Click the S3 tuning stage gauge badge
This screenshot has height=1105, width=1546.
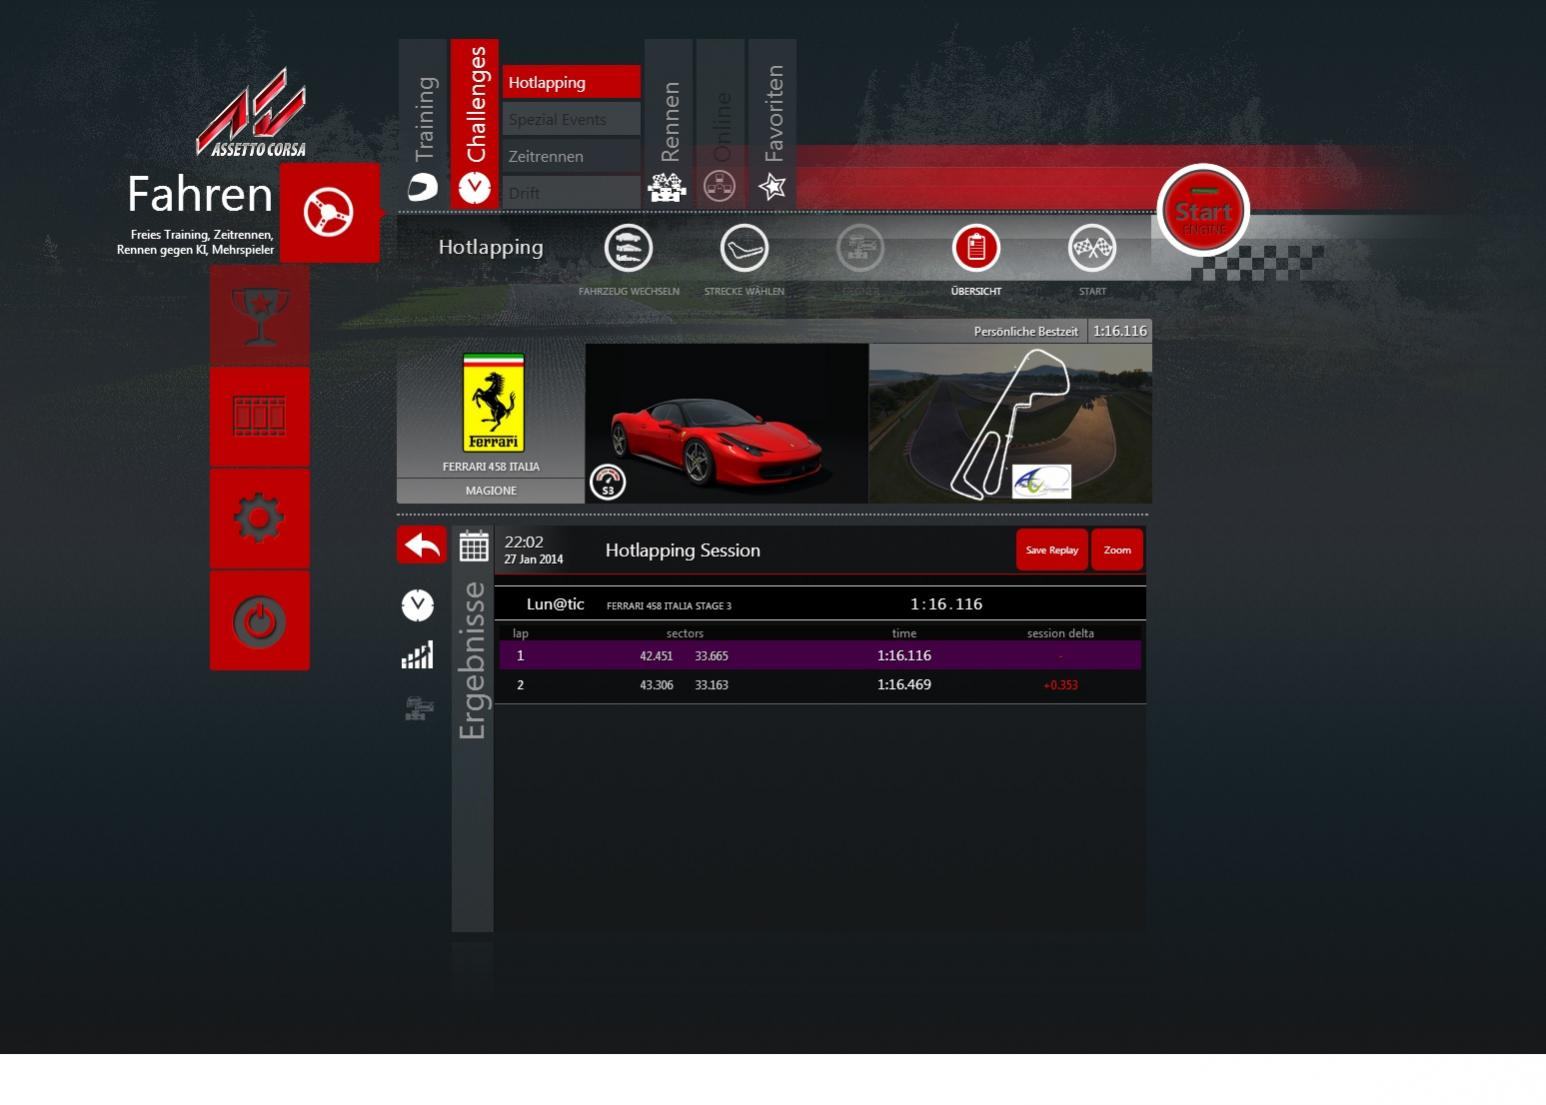tap(607, 482)
